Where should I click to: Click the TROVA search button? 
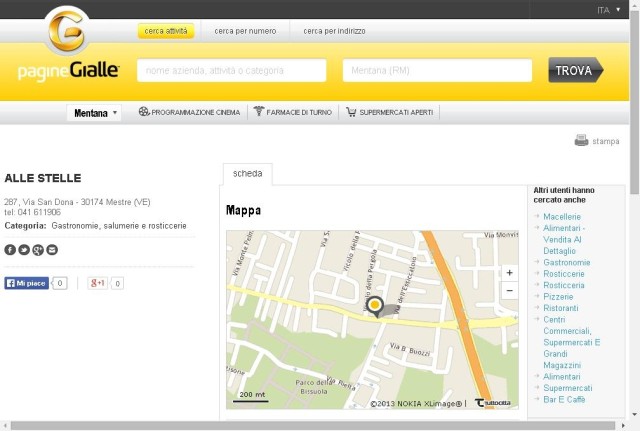(x=576, y=70)
